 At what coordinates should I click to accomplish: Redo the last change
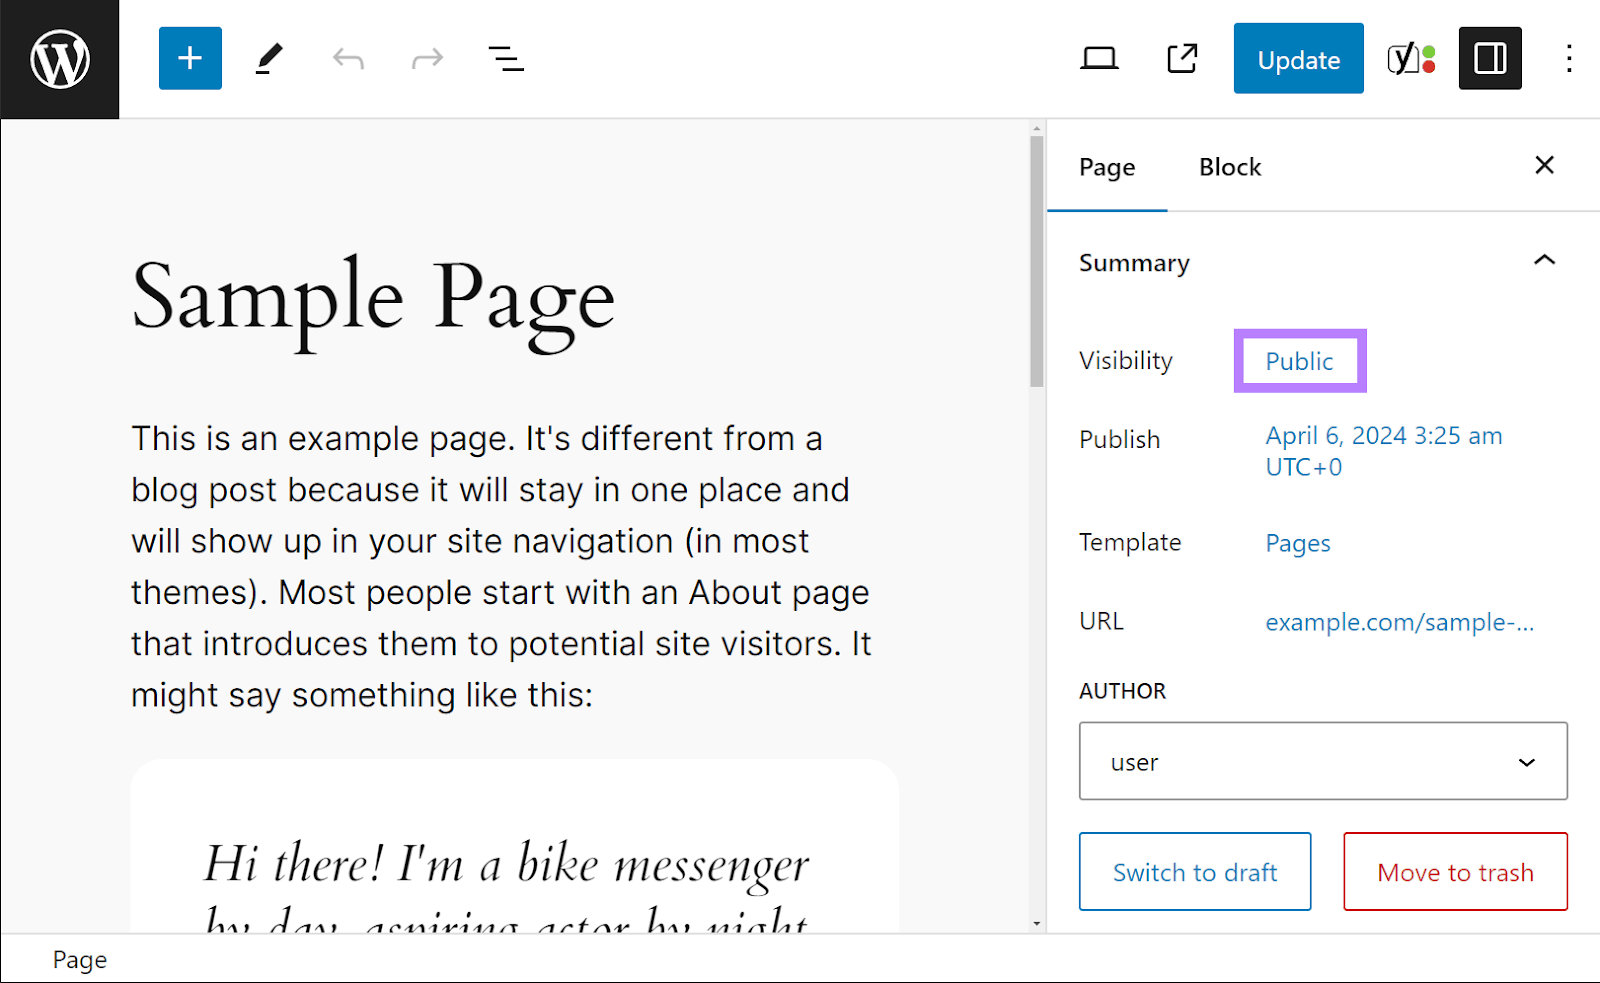426,58
